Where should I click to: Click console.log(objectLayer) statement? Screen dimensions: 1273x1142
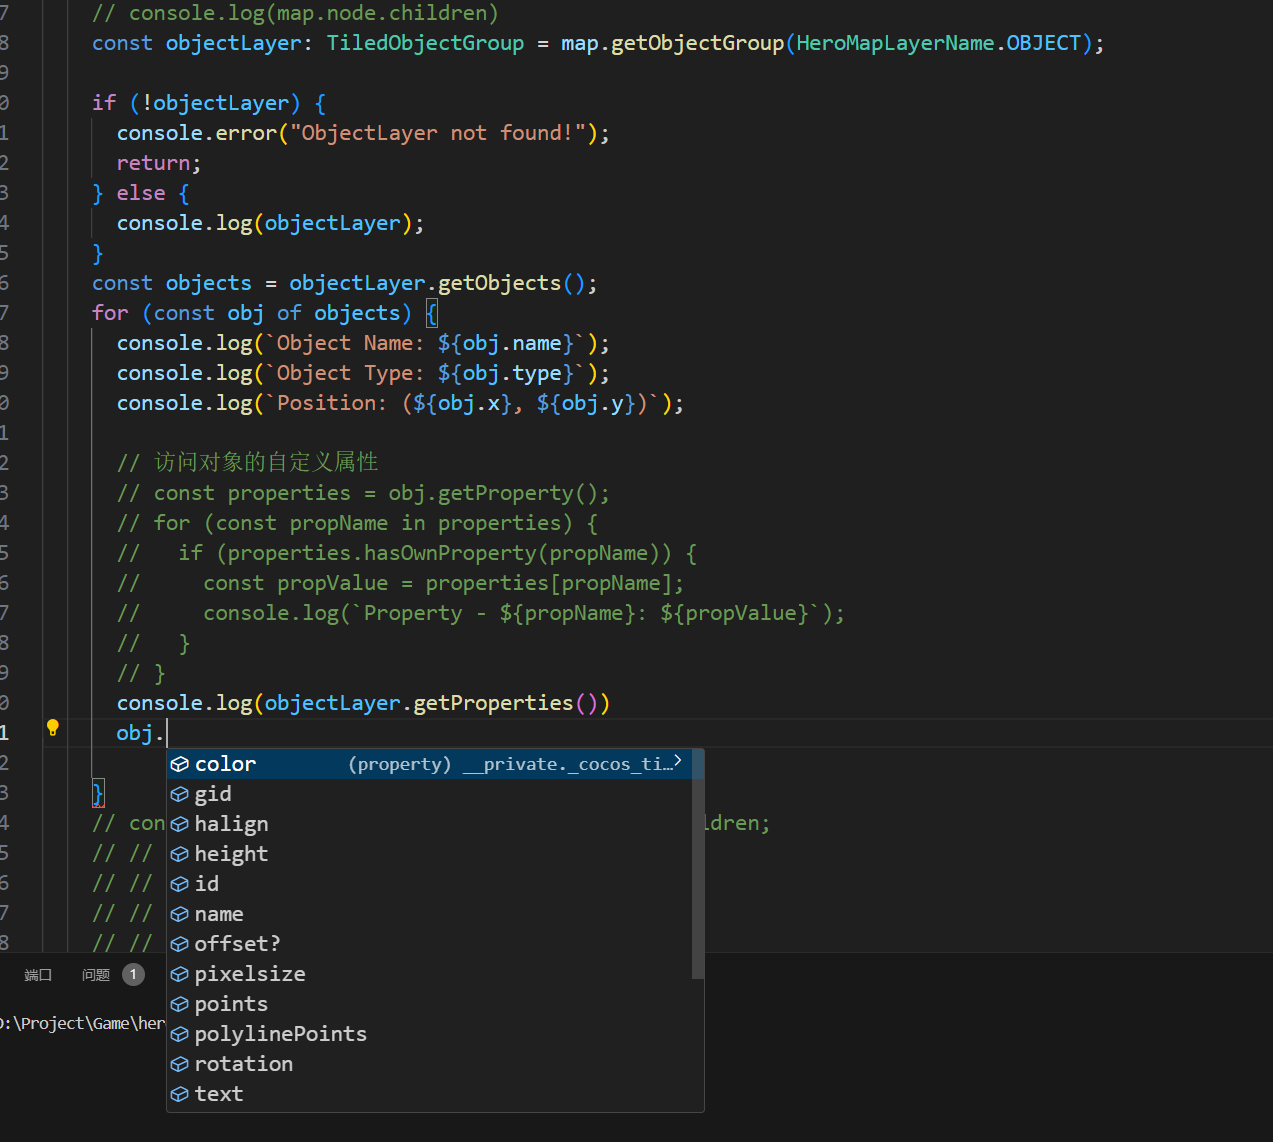pos(270,223)
